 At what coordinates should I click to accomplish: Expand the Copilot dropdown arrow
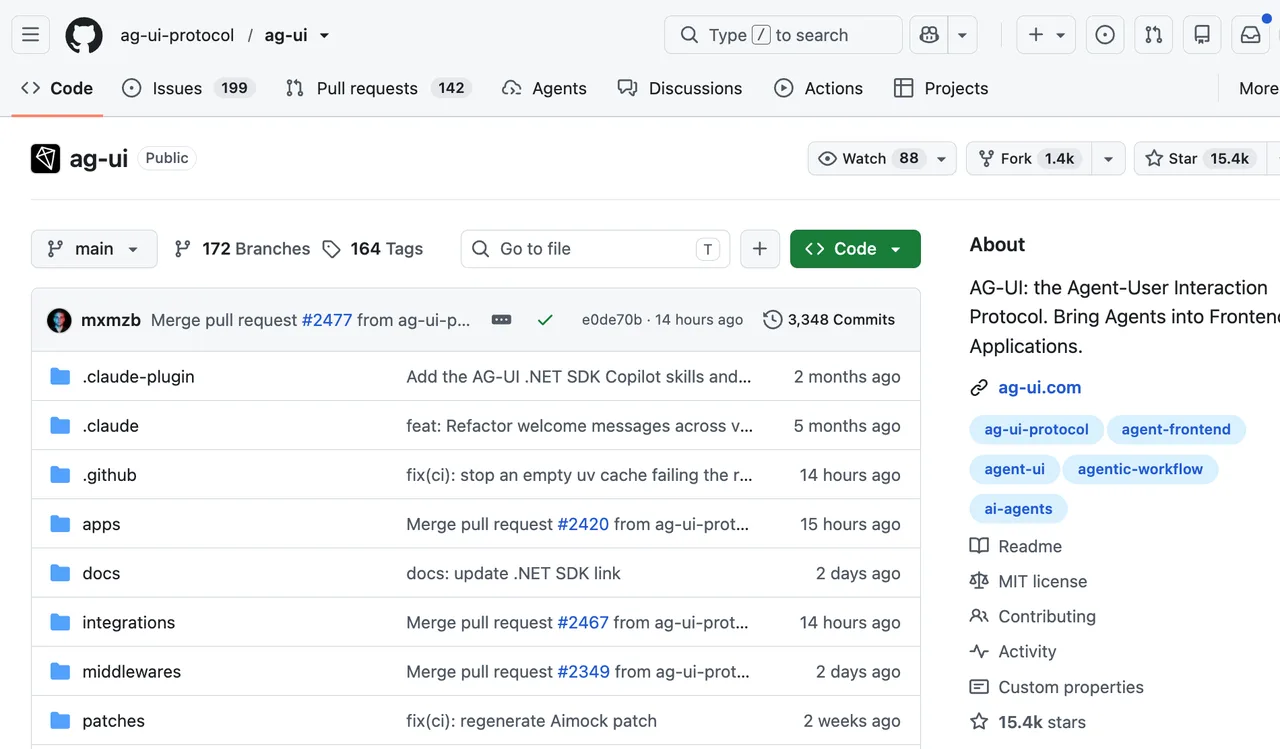coord(962,35)
